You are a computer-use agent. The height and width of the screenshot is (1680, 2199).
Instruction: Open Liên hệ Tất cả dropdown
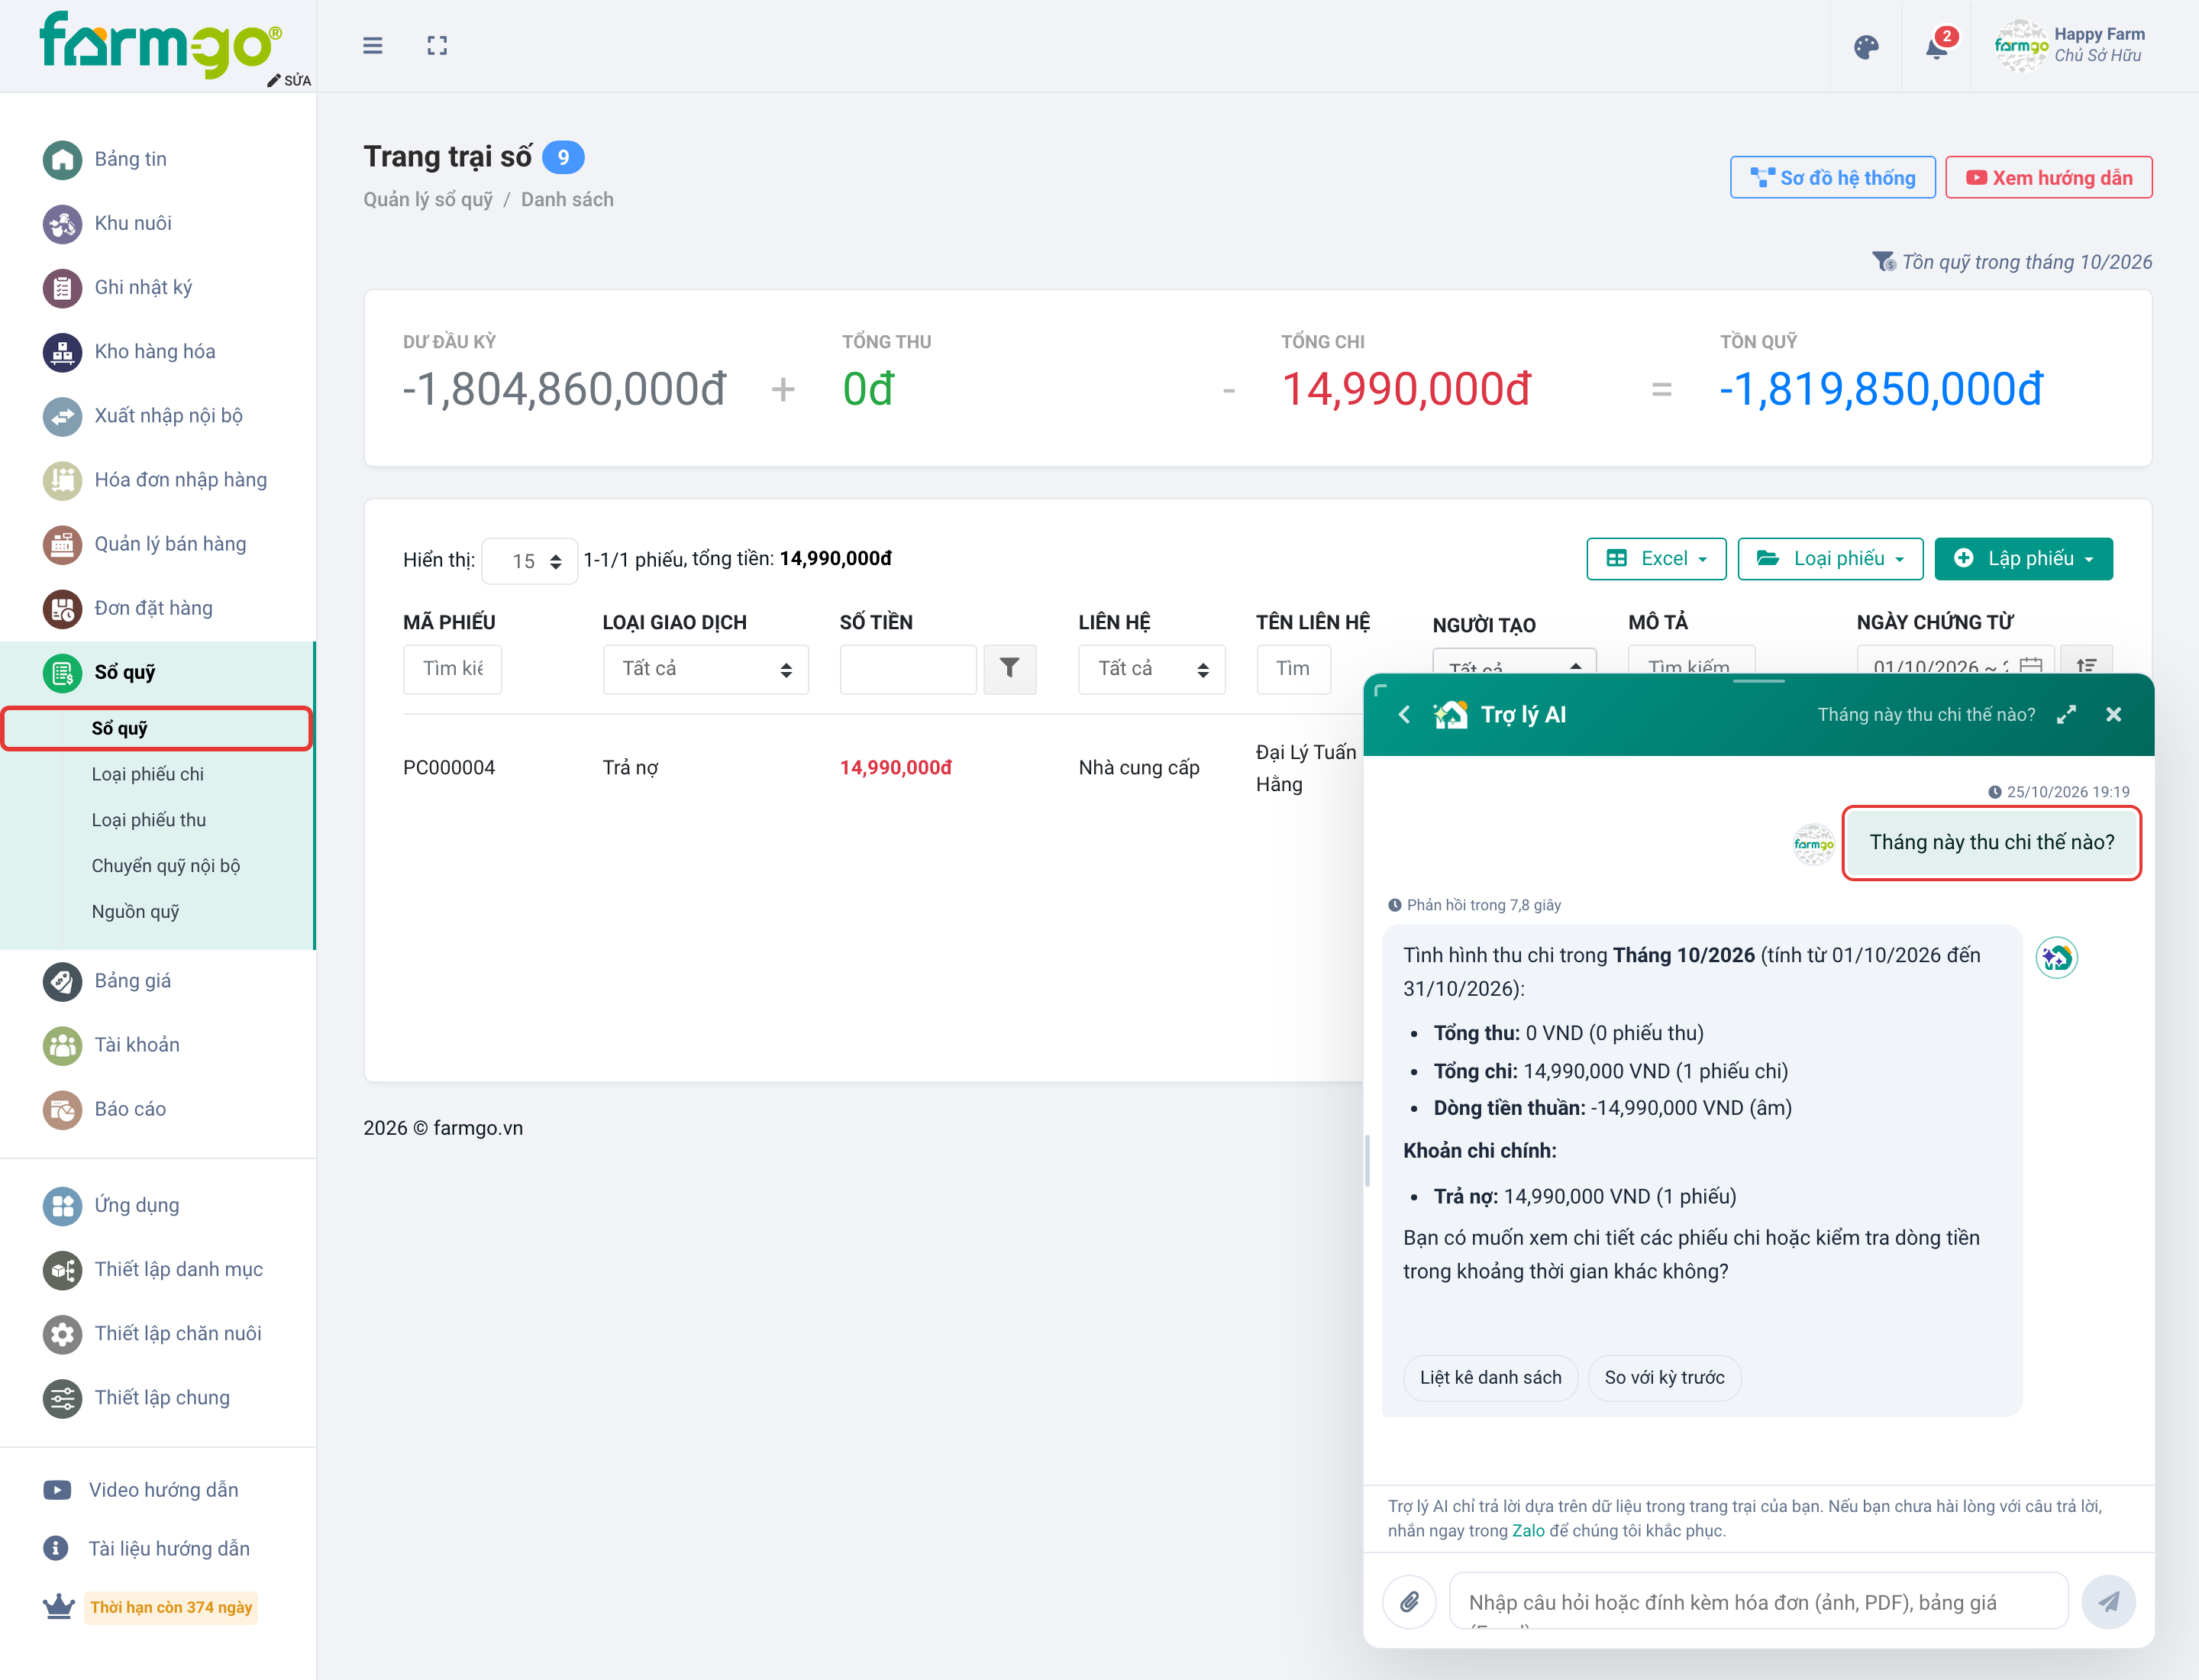[1152, 668]
